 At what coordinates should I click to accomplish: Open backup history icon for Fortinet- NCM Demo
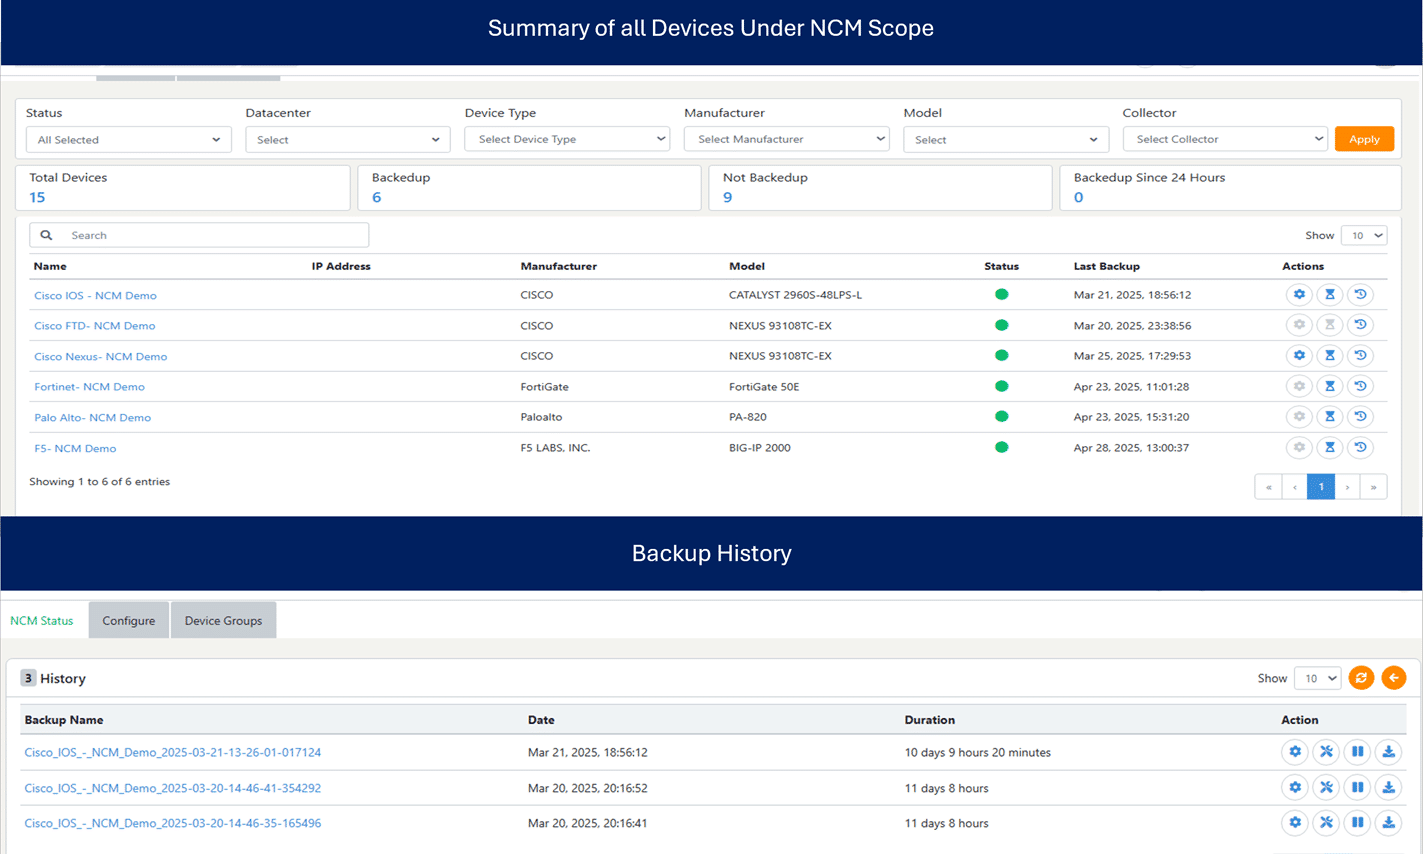point(1360,386)
